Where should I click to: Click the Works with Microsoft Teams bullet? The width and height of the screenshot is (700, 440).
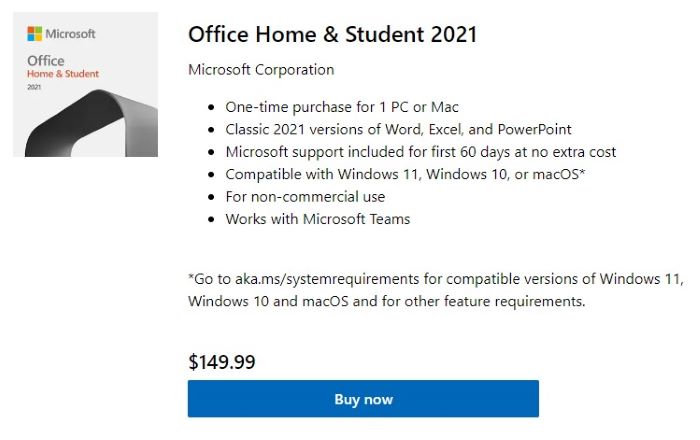[318, 219]
